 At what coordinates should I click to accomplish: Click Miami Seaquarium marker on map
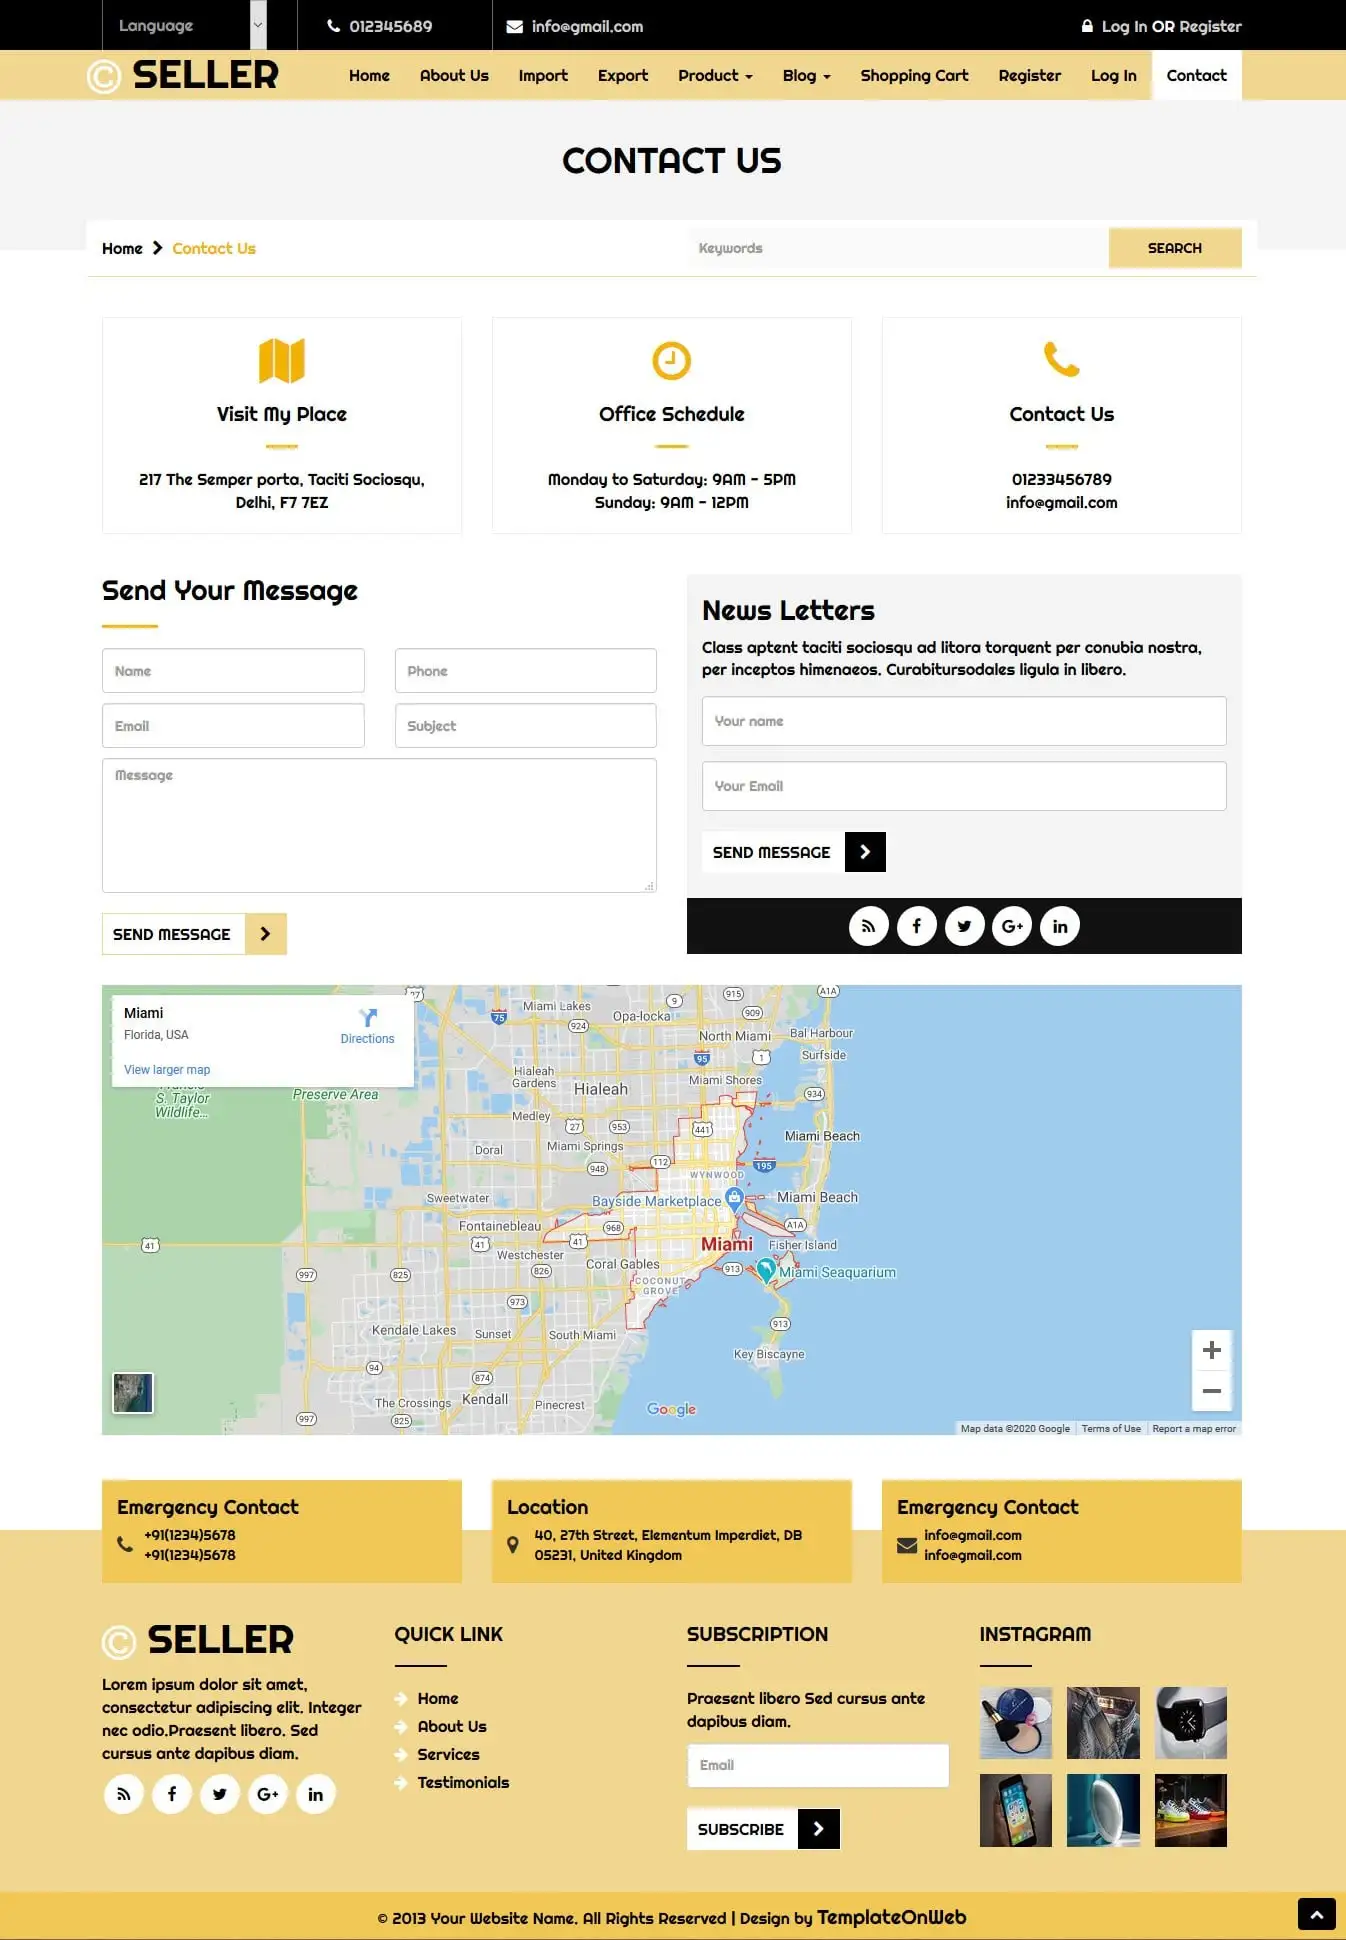point(766,1270)
